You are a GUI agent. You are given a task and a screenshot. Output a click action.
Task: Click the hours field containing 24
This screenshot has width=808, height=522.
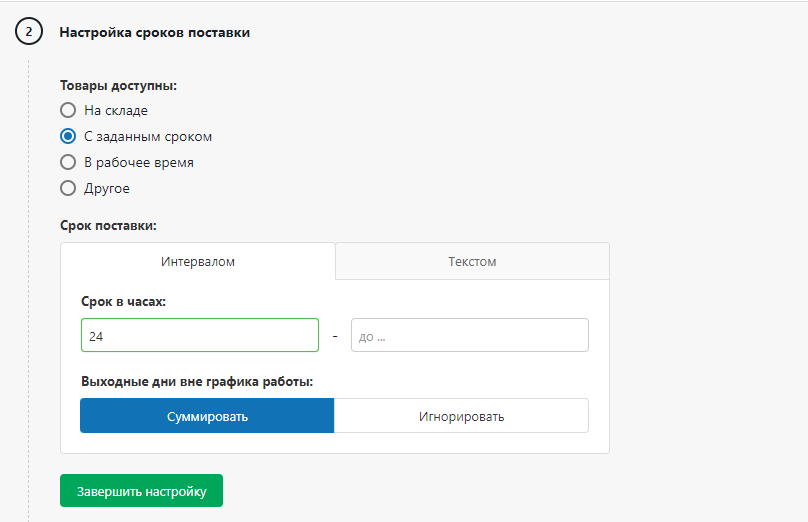pyautogui.click(x=200, y=336)
